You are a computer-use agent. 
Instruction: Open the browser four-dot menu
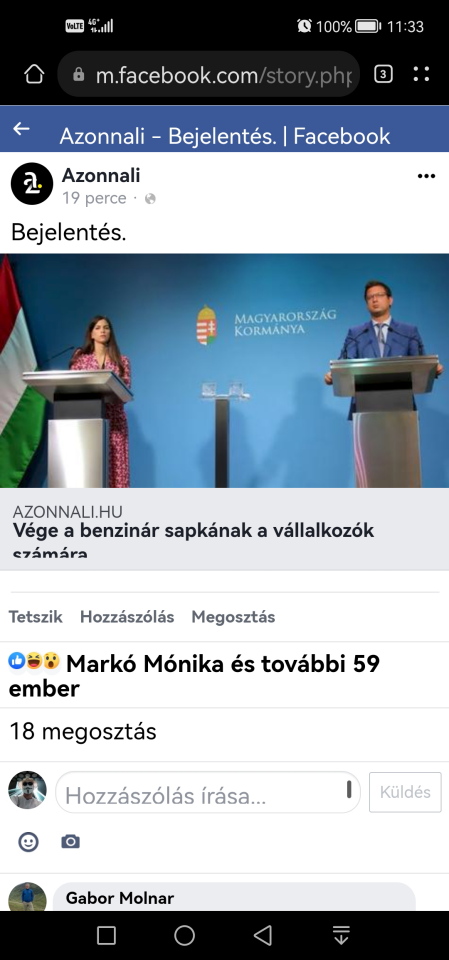point(421,75)
